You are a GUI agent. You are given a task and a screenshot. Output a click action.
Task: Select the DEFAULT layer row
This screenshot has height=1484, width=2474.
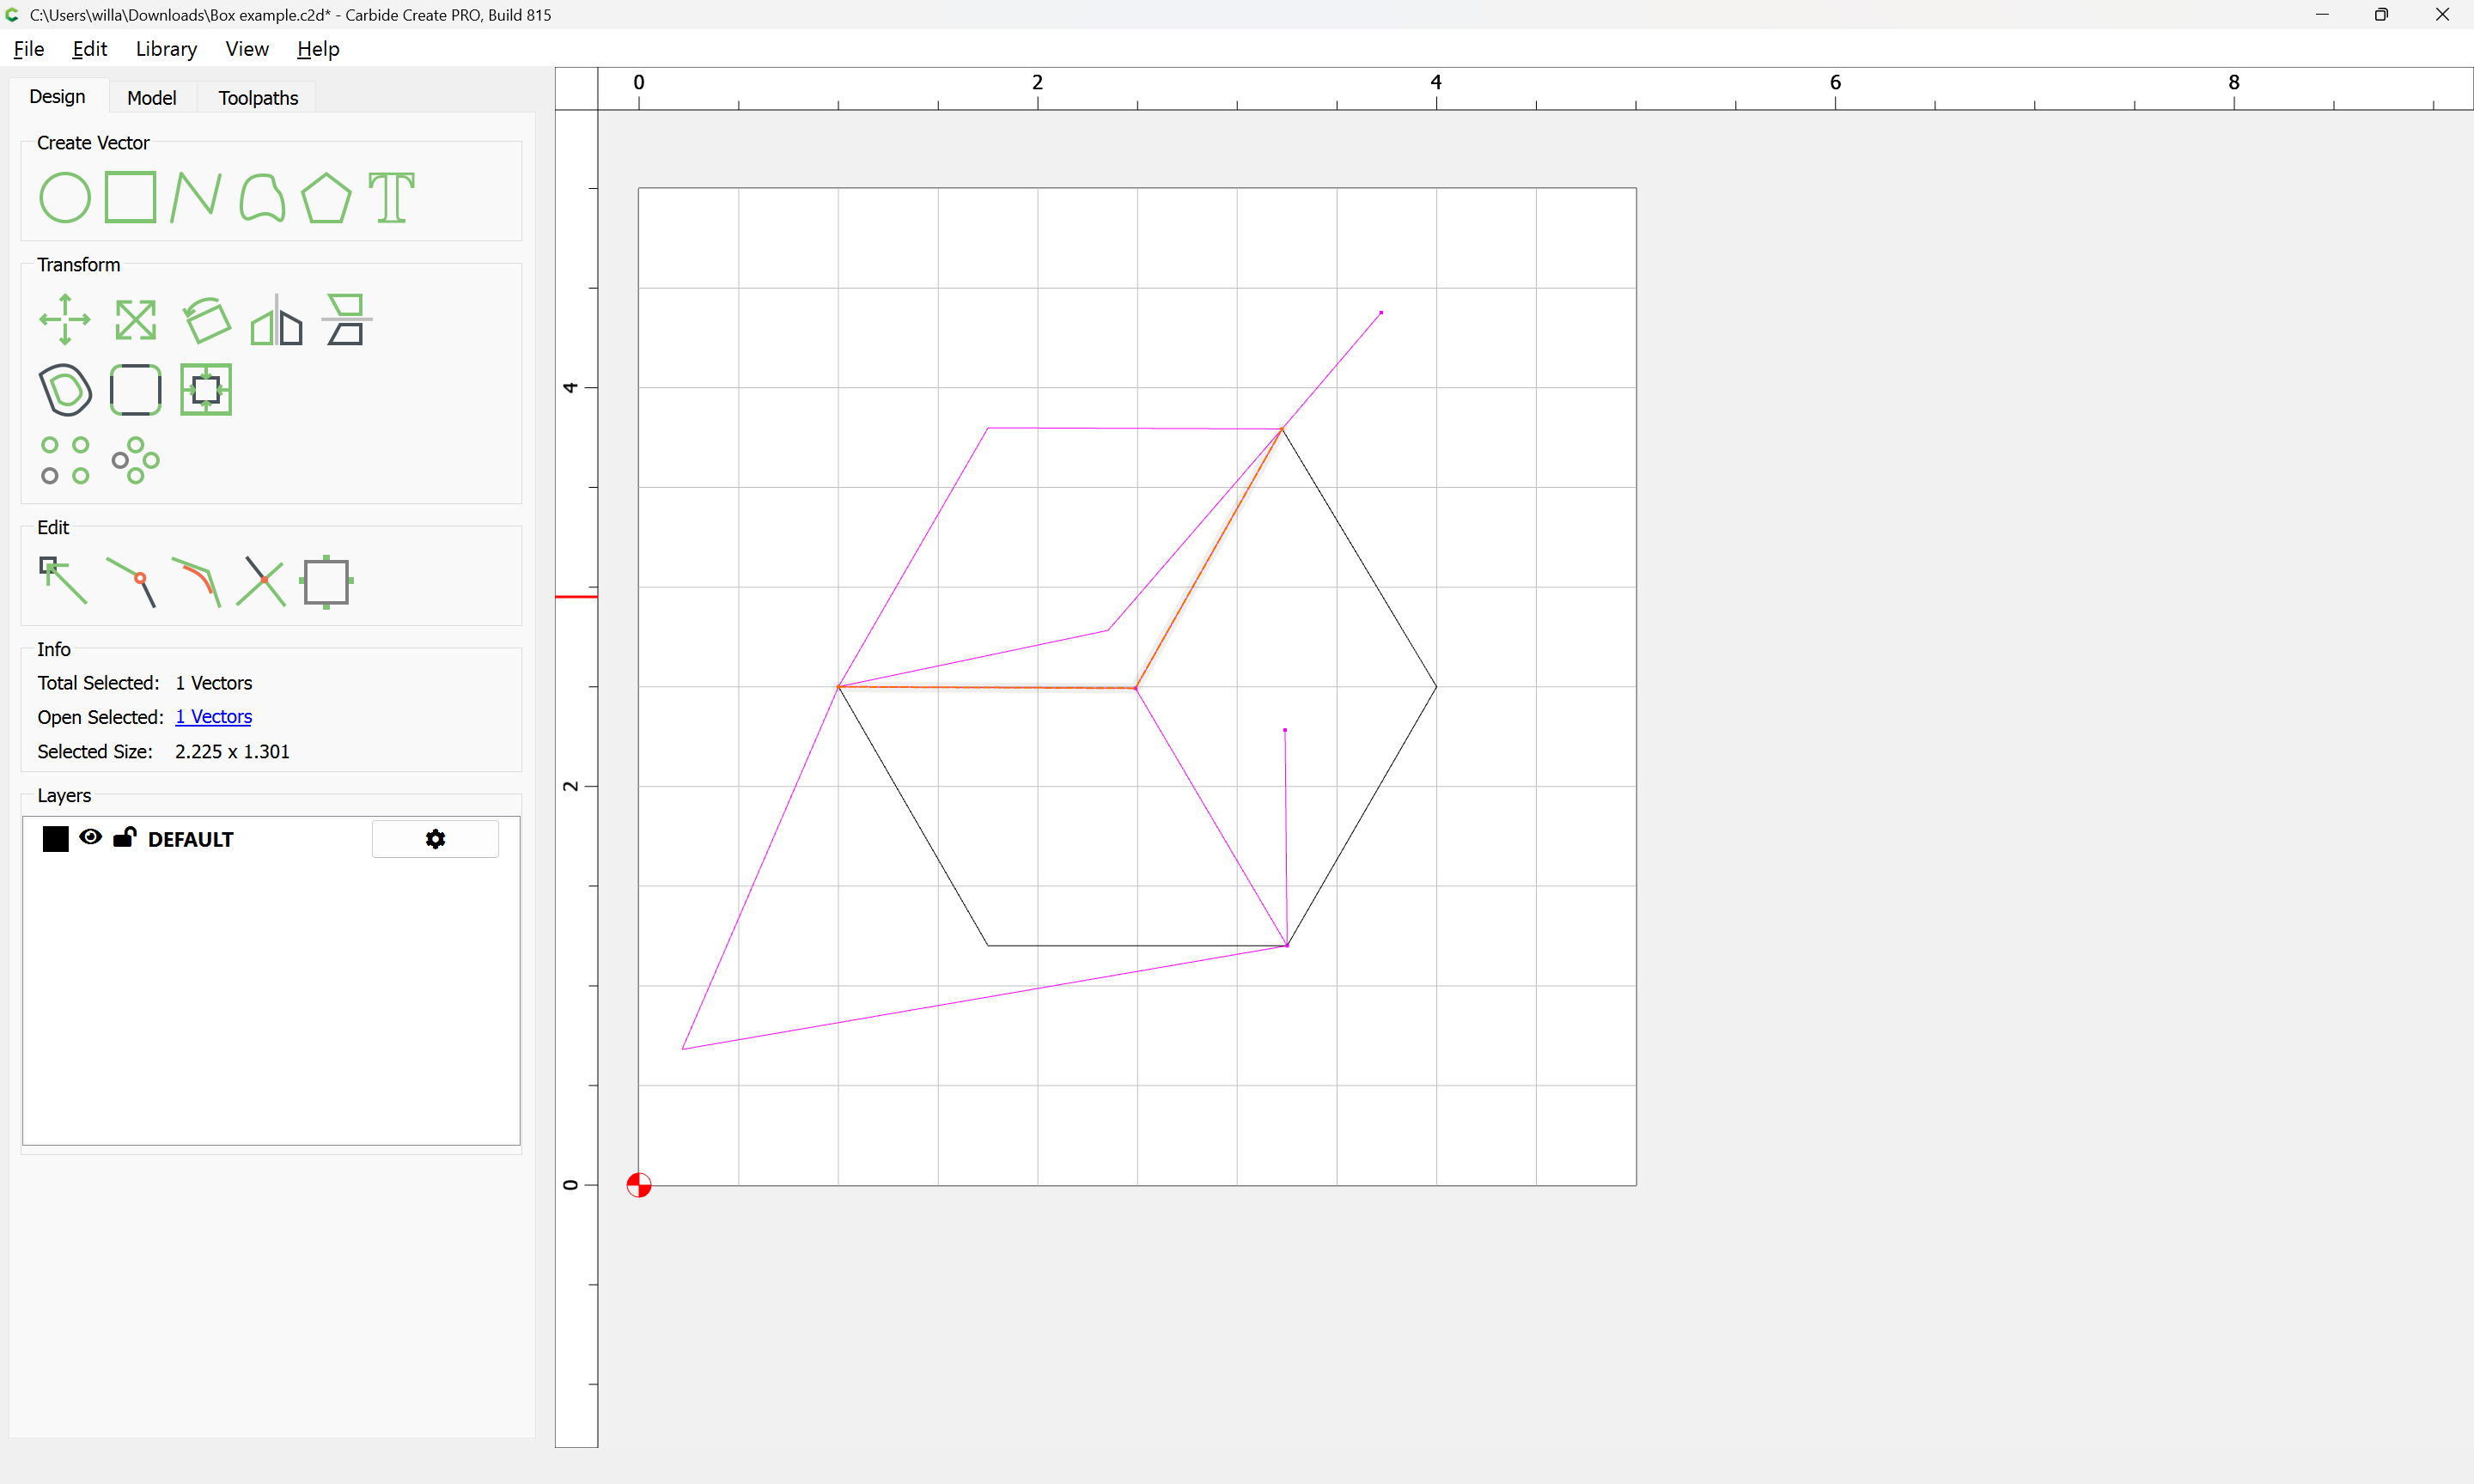pyautogui.click(x=271, y=839)
